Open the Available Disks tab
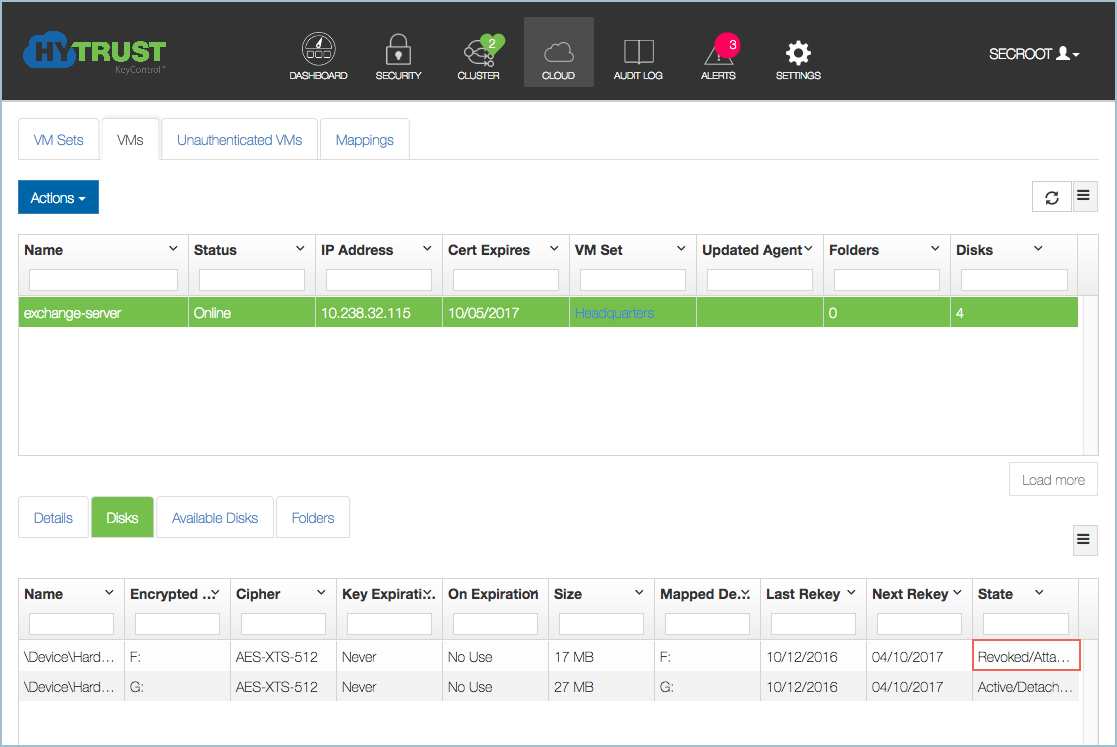The height and width of the screenshot is (747, 1117). 214,518
